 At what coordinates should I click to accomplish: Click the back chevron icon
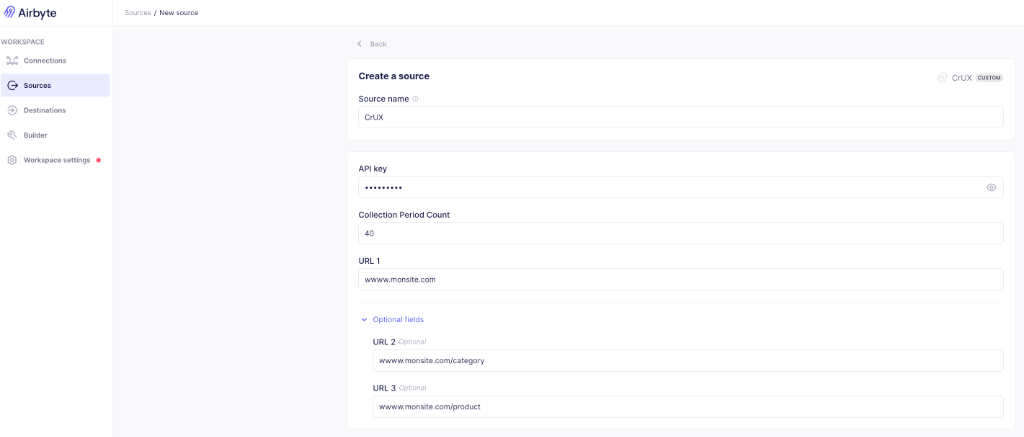[x=359, y=44]
